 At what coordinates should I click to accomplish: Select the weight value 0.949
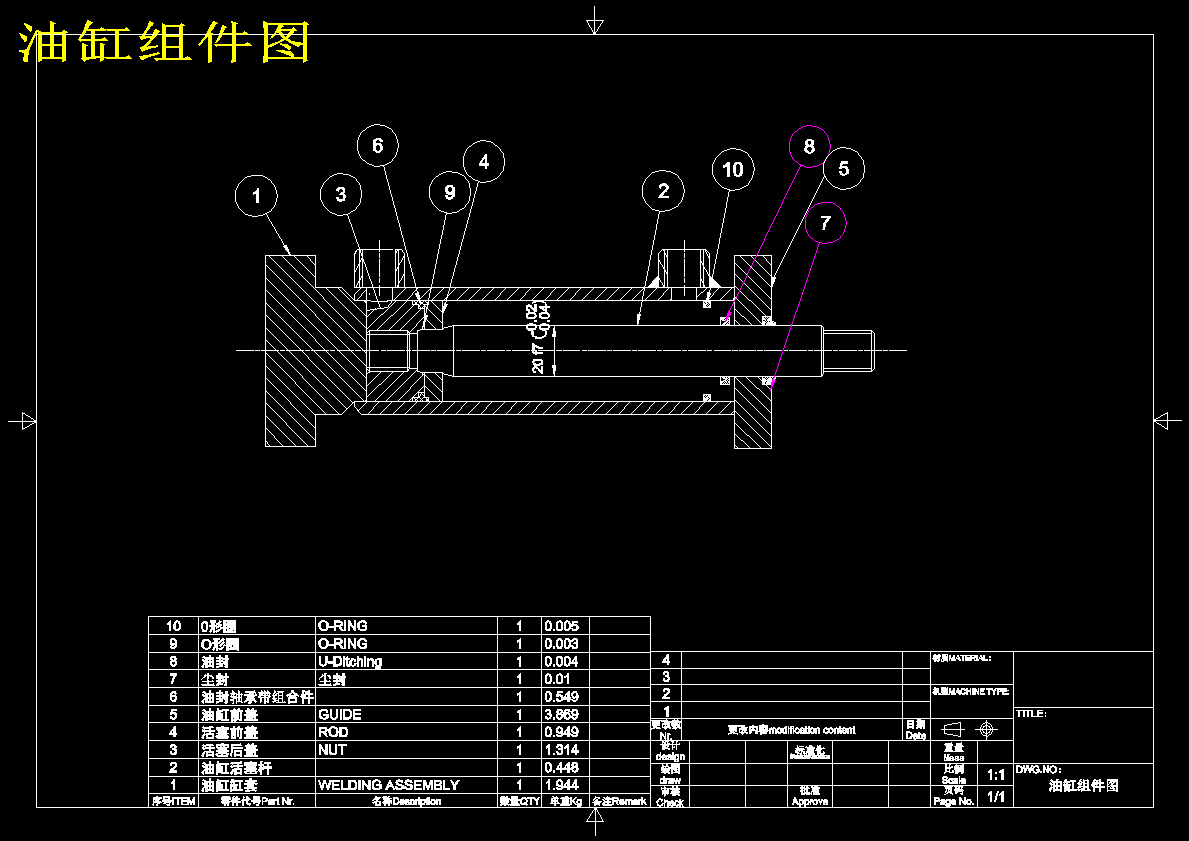click(x=562, y=732)
